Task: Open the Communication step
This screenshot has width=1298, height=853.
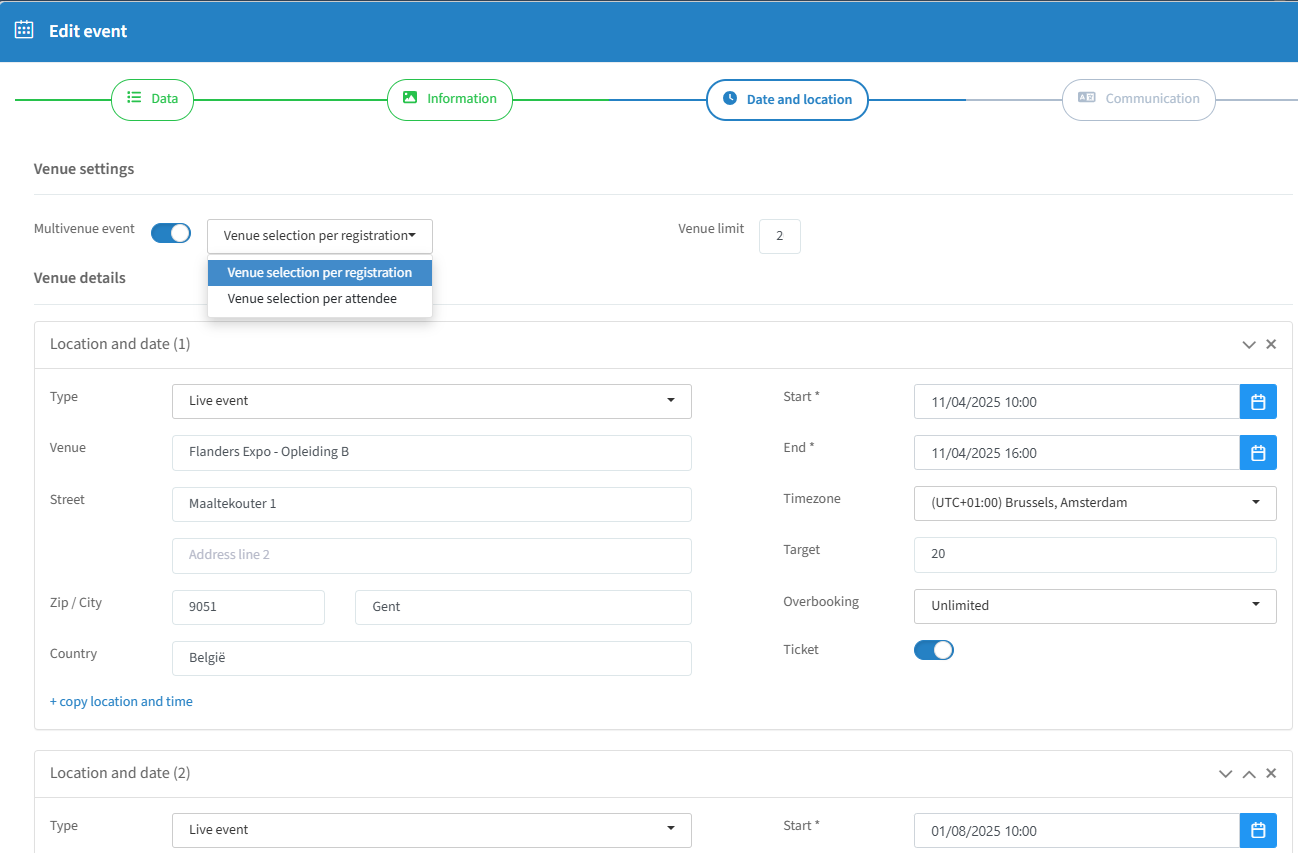Action: coord(1139,100)
